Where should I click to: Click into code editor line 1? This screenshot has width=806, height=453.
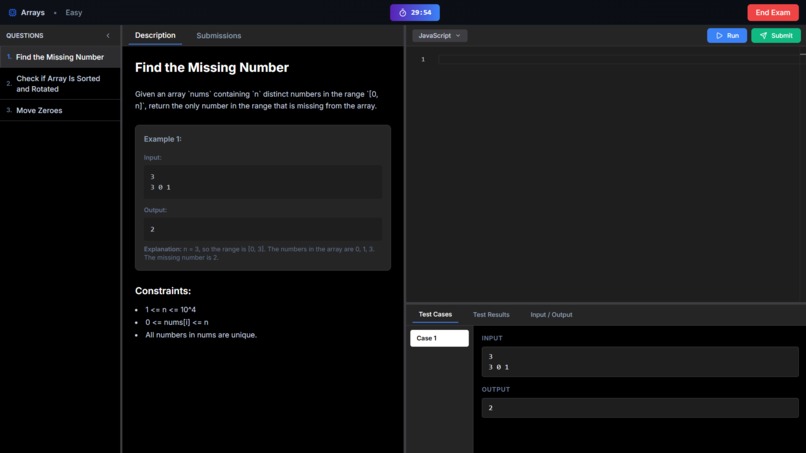pos(618,60)
